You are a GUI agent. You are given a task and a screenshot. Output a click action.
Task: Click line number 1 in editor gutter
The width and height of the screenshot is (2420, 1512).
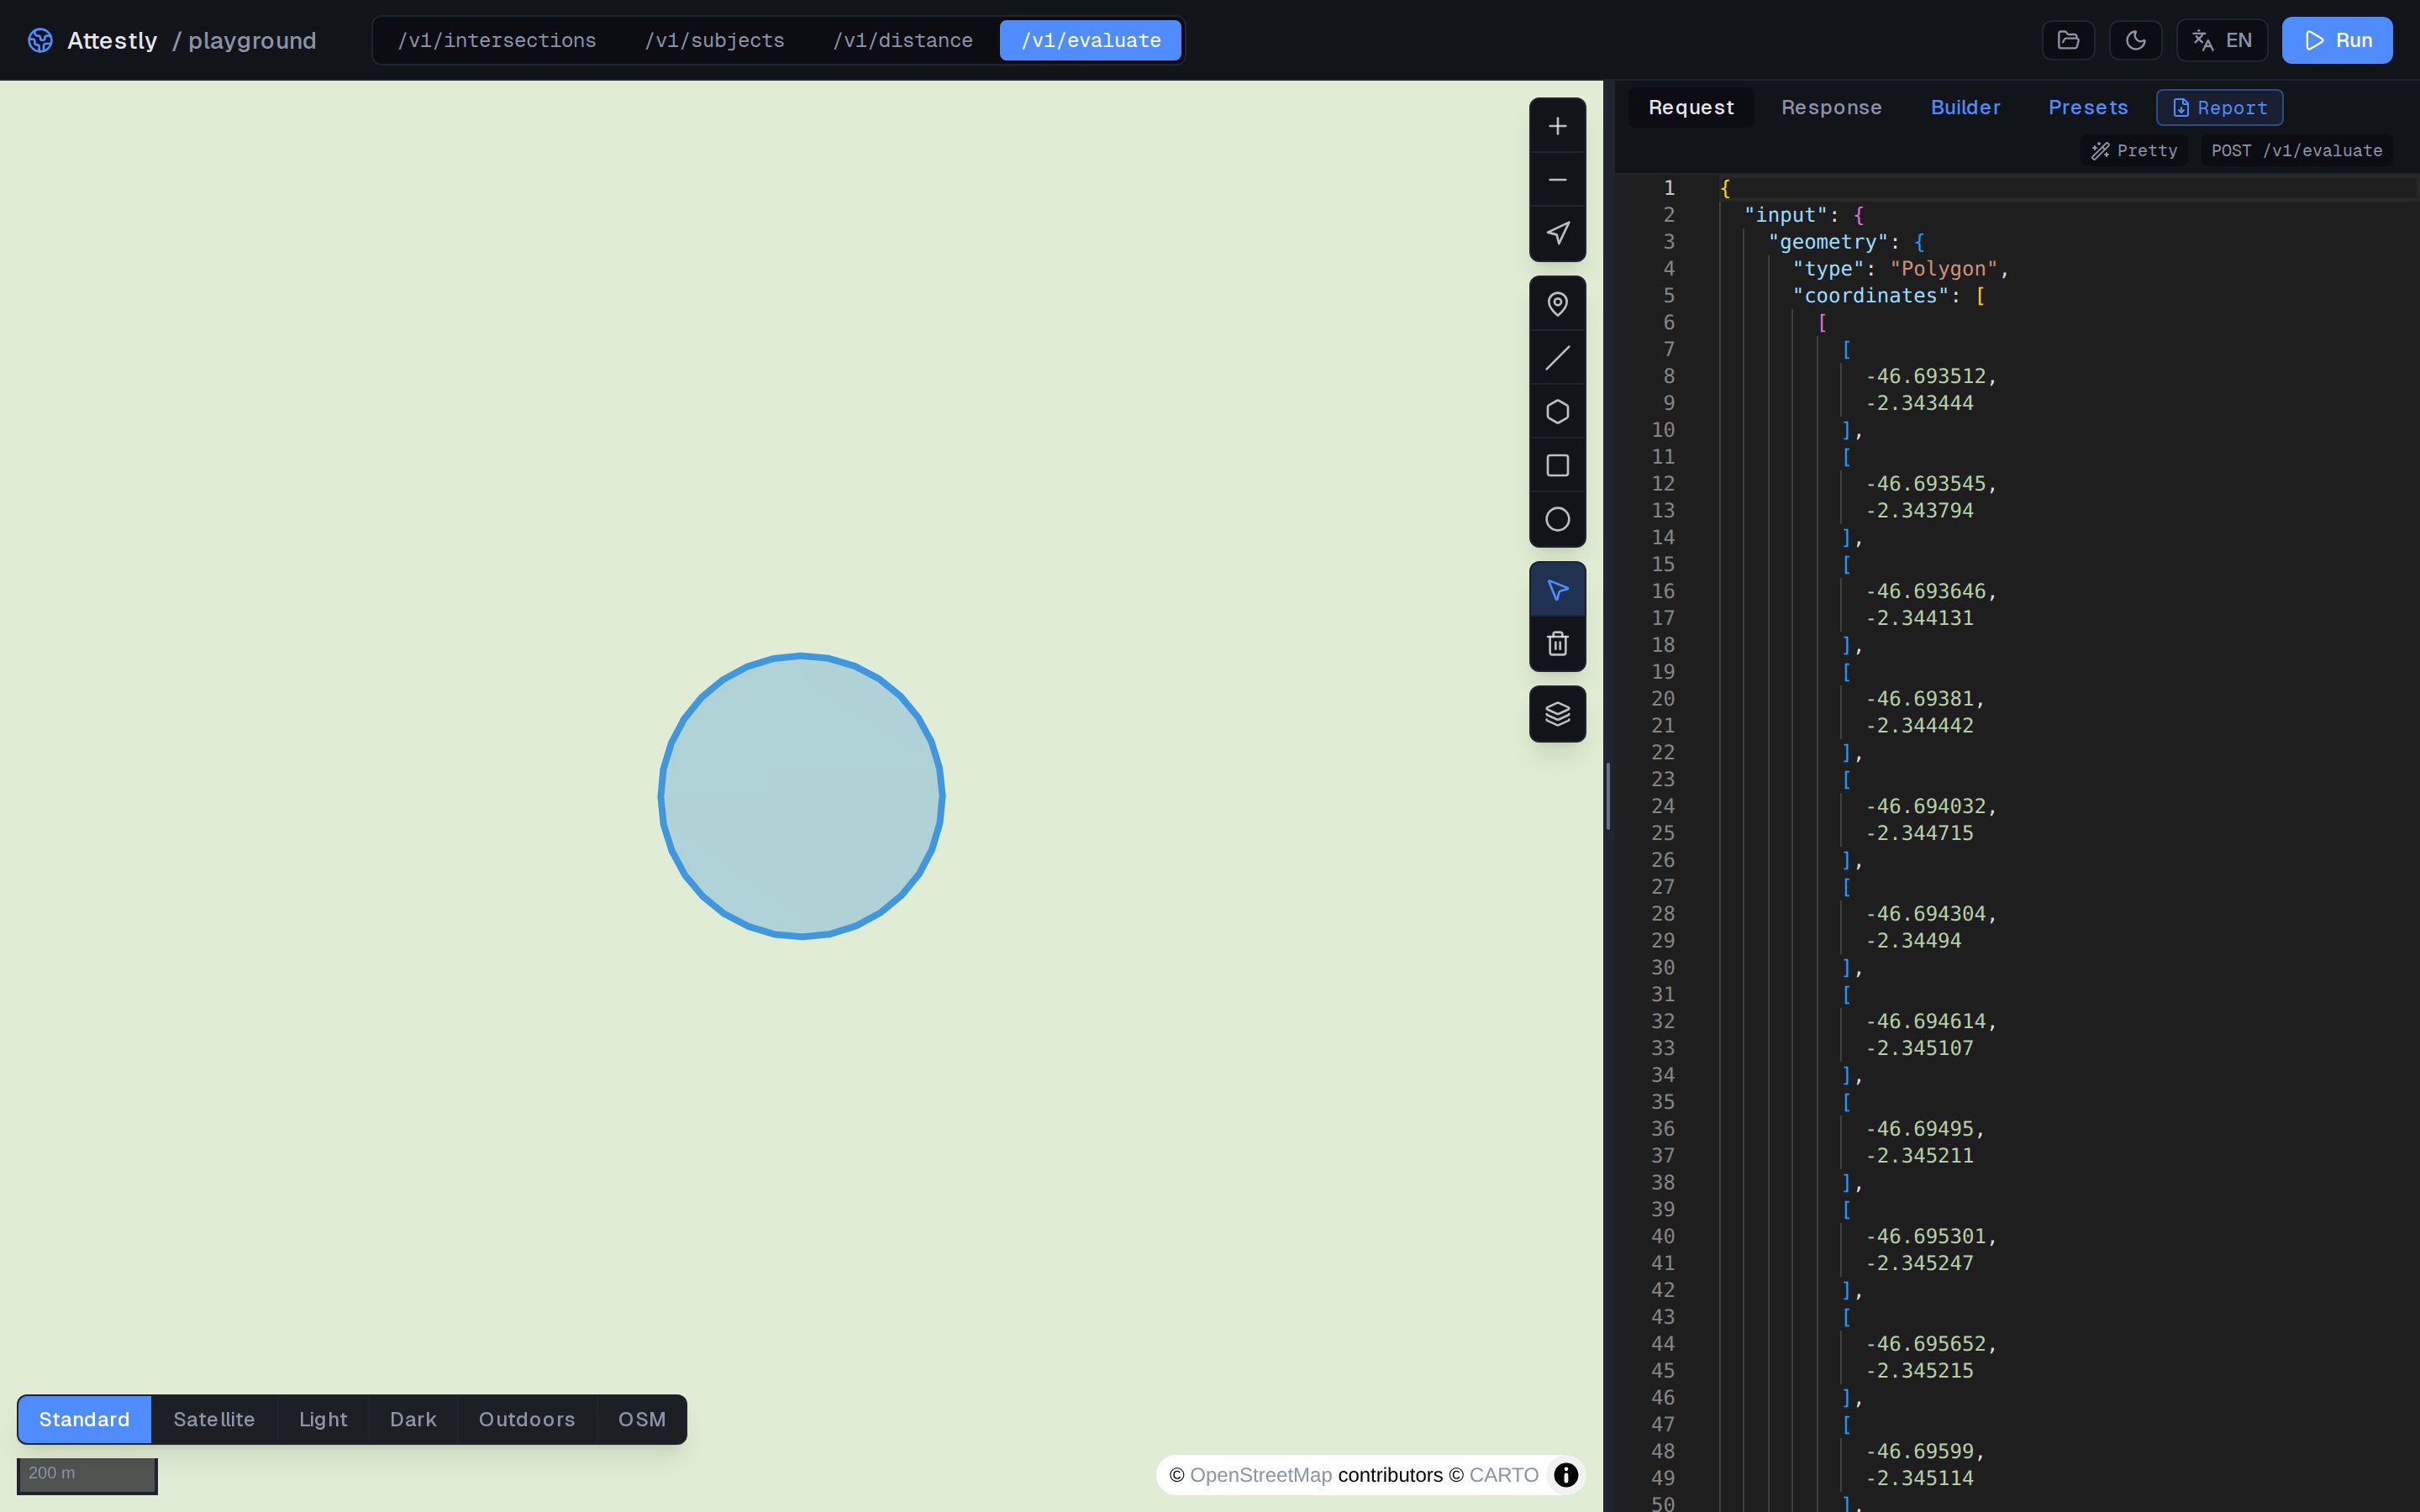tap(1668, 188)
